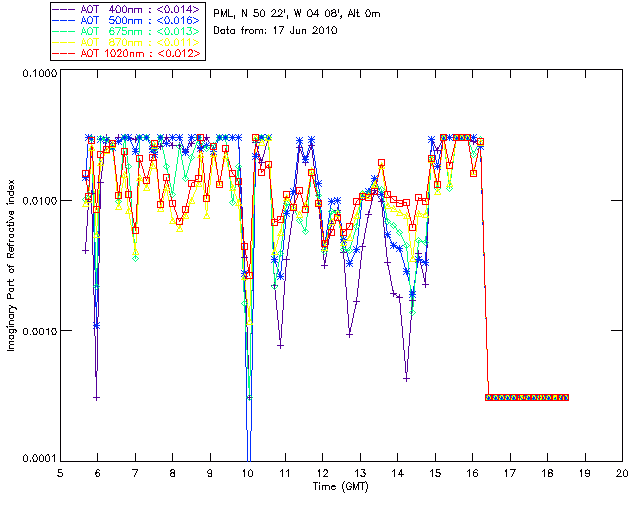Viewport: 640px width, 512px height.
Task: Click the AOT 675nm legend entry
Action: pyautogui.click(x=127, y=31)
